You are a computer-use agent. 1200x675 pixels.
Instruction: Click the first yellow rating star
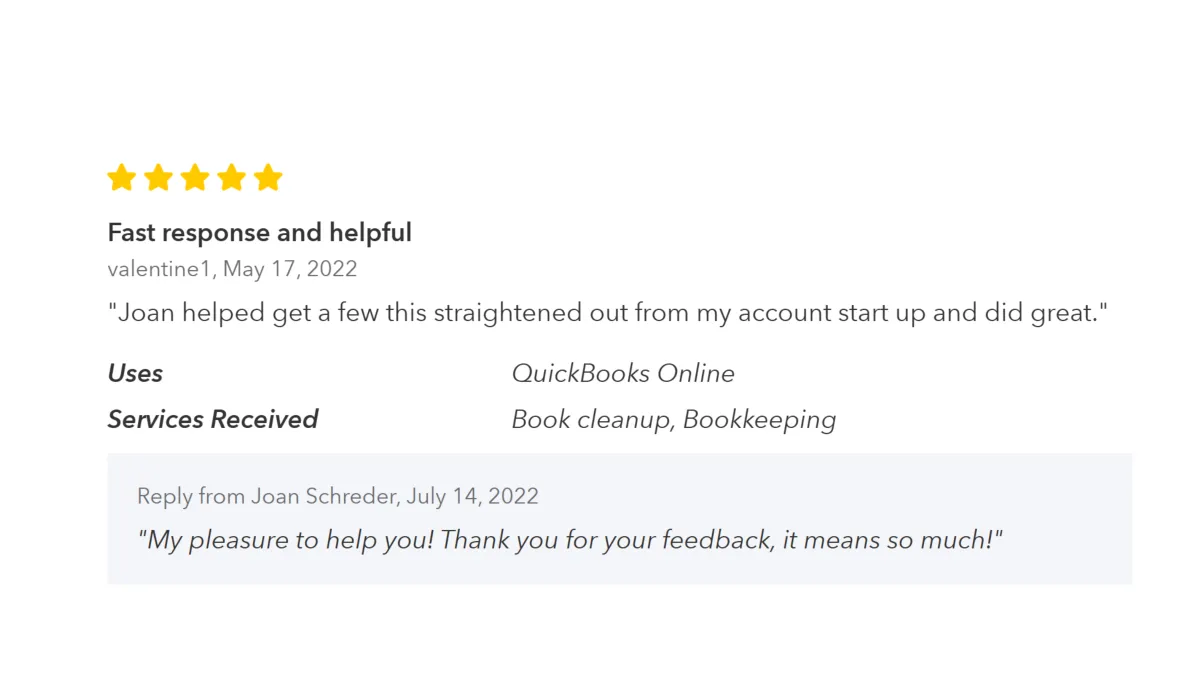[122, 178]
